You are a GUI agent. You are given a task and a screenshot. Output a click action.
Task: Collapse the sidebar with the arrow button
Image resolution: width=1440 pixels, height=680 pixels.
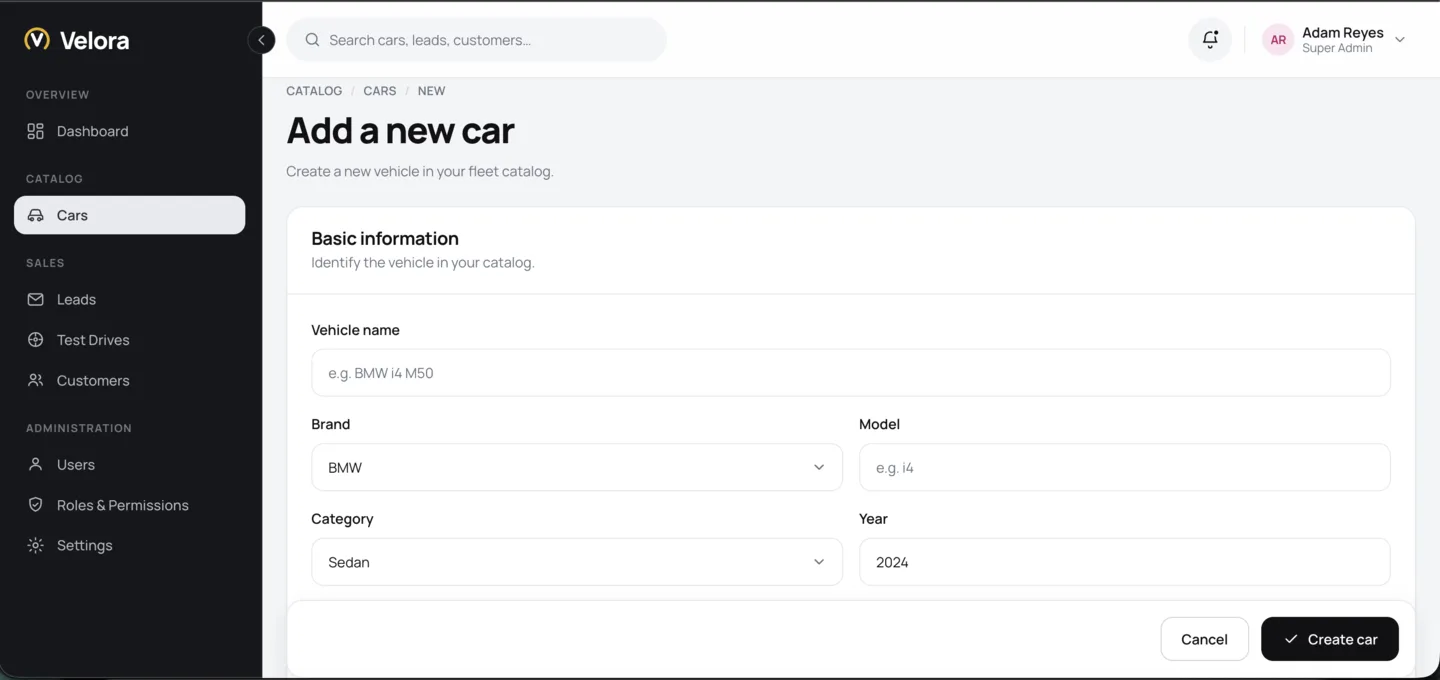(x=261, y=40)
